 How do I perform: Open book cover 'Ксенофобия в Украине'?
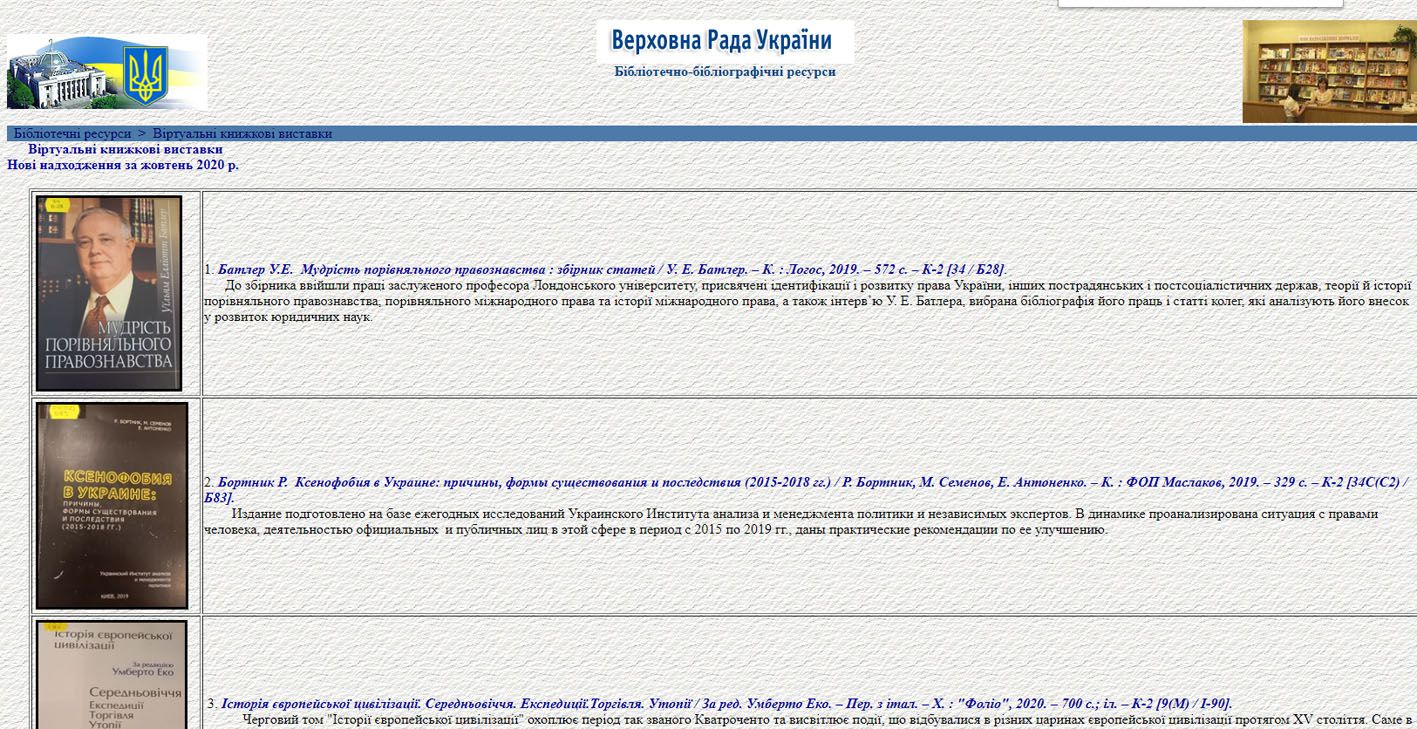pos(112,505)
